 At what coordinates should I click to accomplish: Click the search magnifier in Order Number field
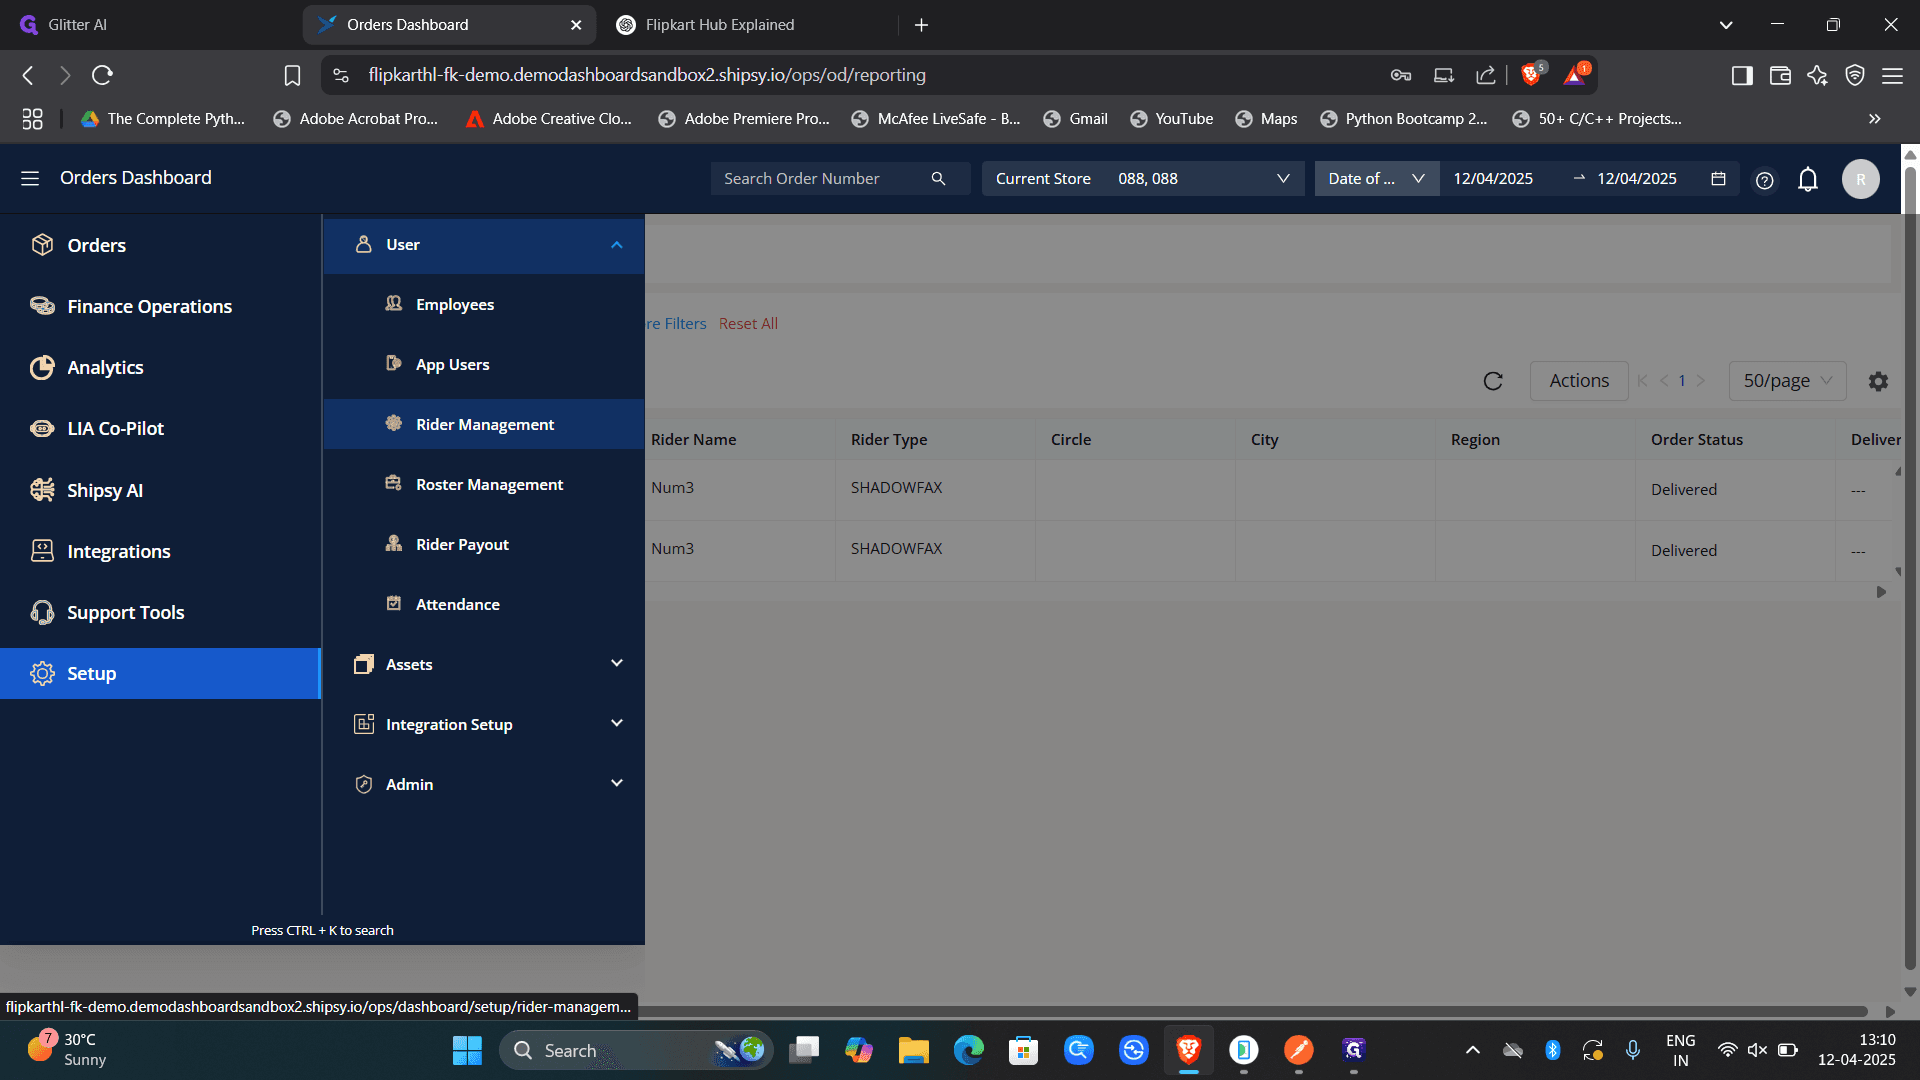(x=938, y=178)
